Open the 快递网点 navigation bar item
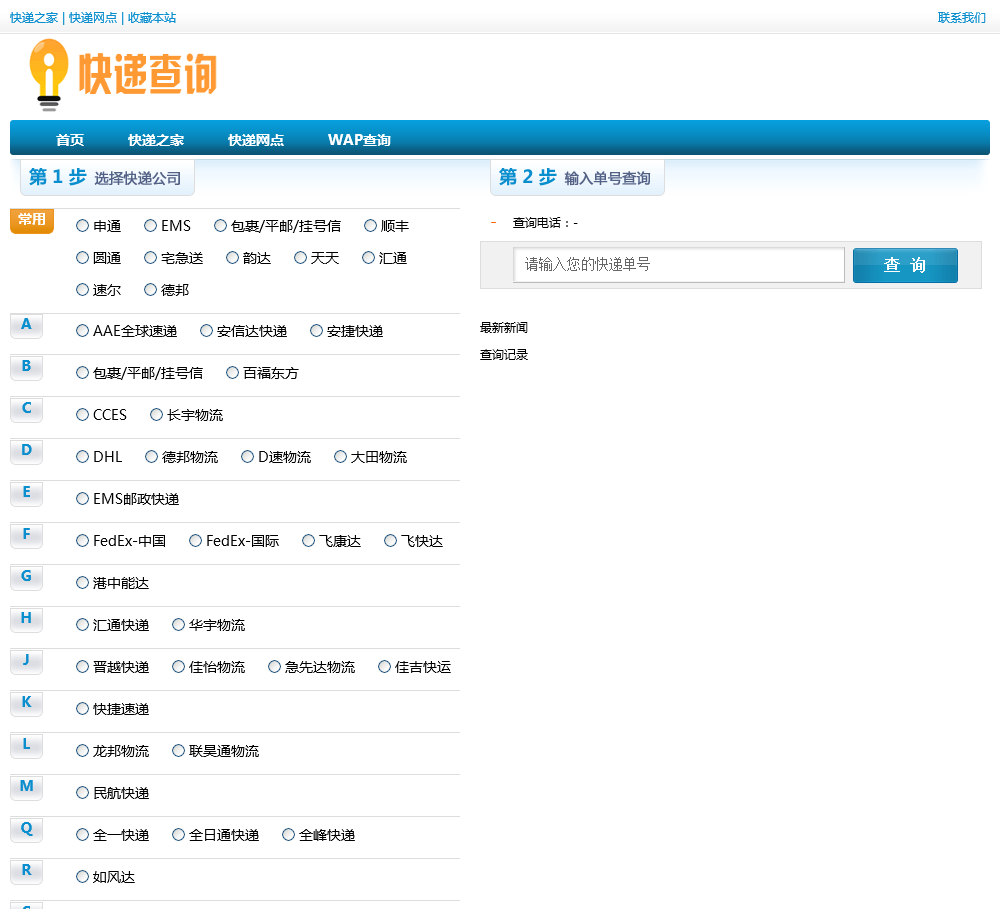 256,140
